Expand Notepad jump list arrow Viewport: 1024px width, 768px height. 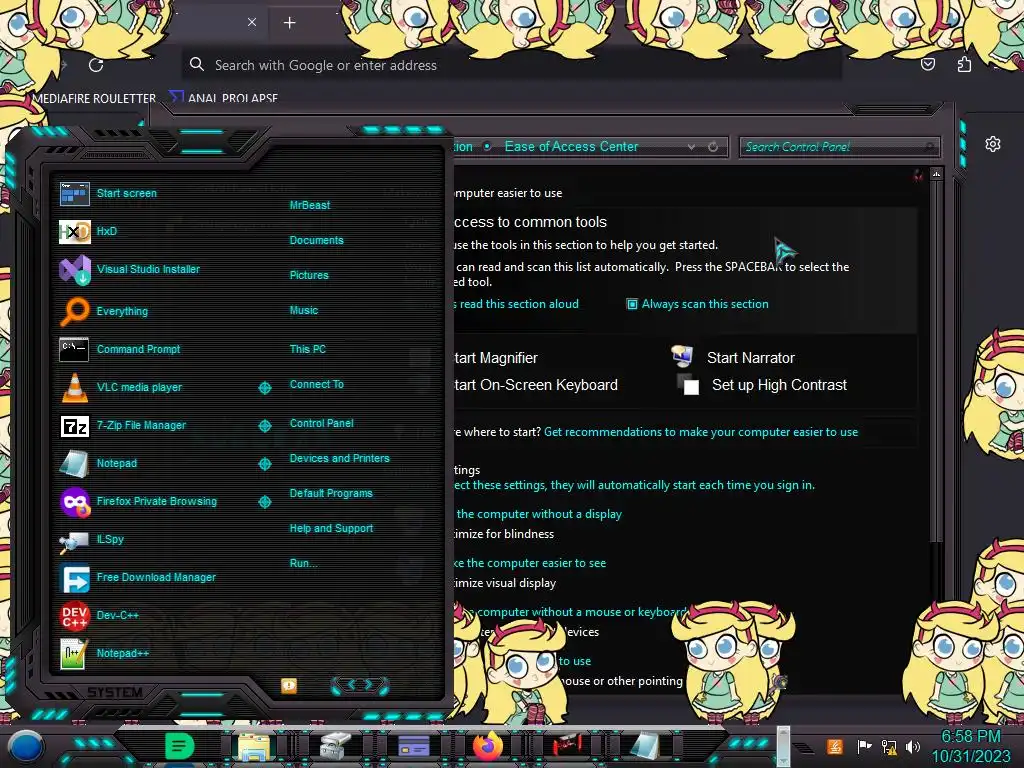264,464
